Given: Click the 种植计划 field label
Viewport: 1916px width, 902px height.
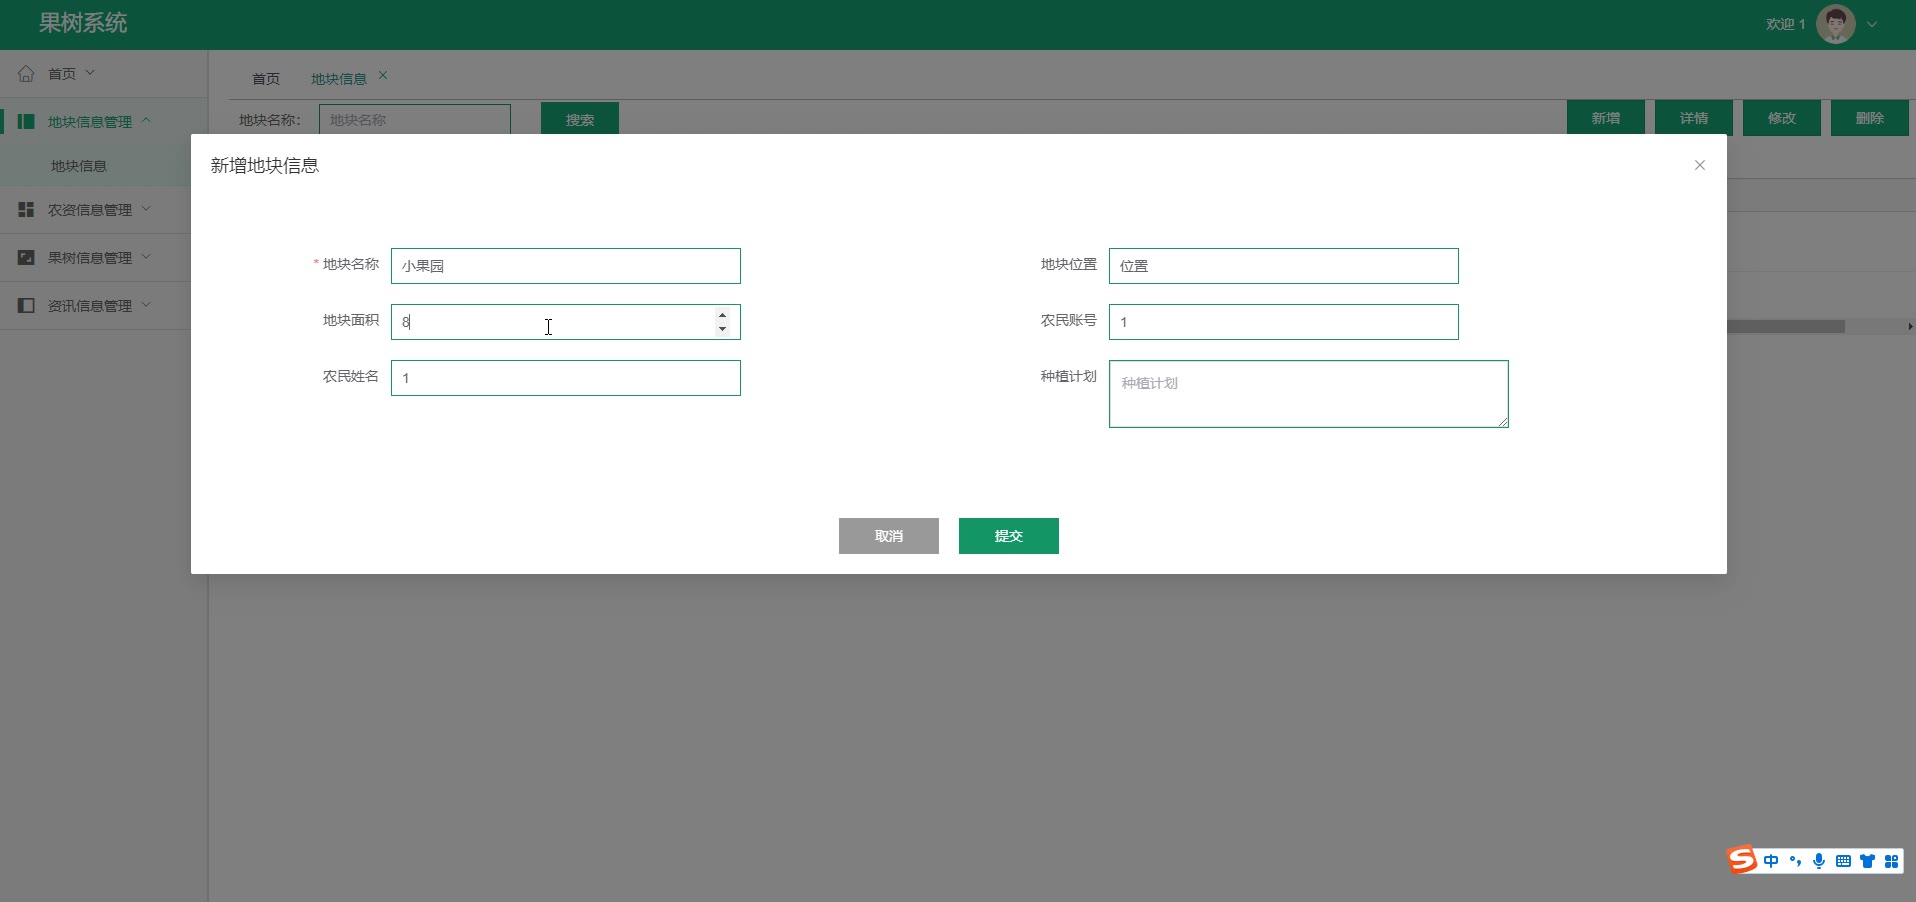Looking at the screenshot, I should (x=1069, y=376).
